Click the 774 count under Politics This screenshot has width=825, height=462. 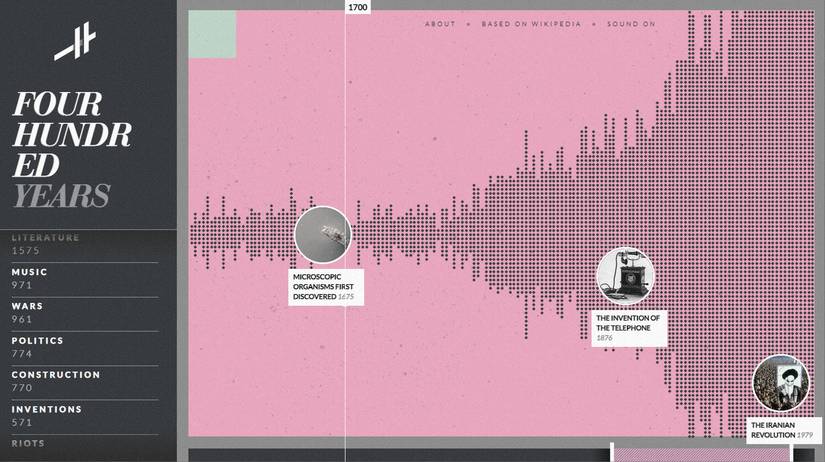pyautogui.click(x=22, y=354)
